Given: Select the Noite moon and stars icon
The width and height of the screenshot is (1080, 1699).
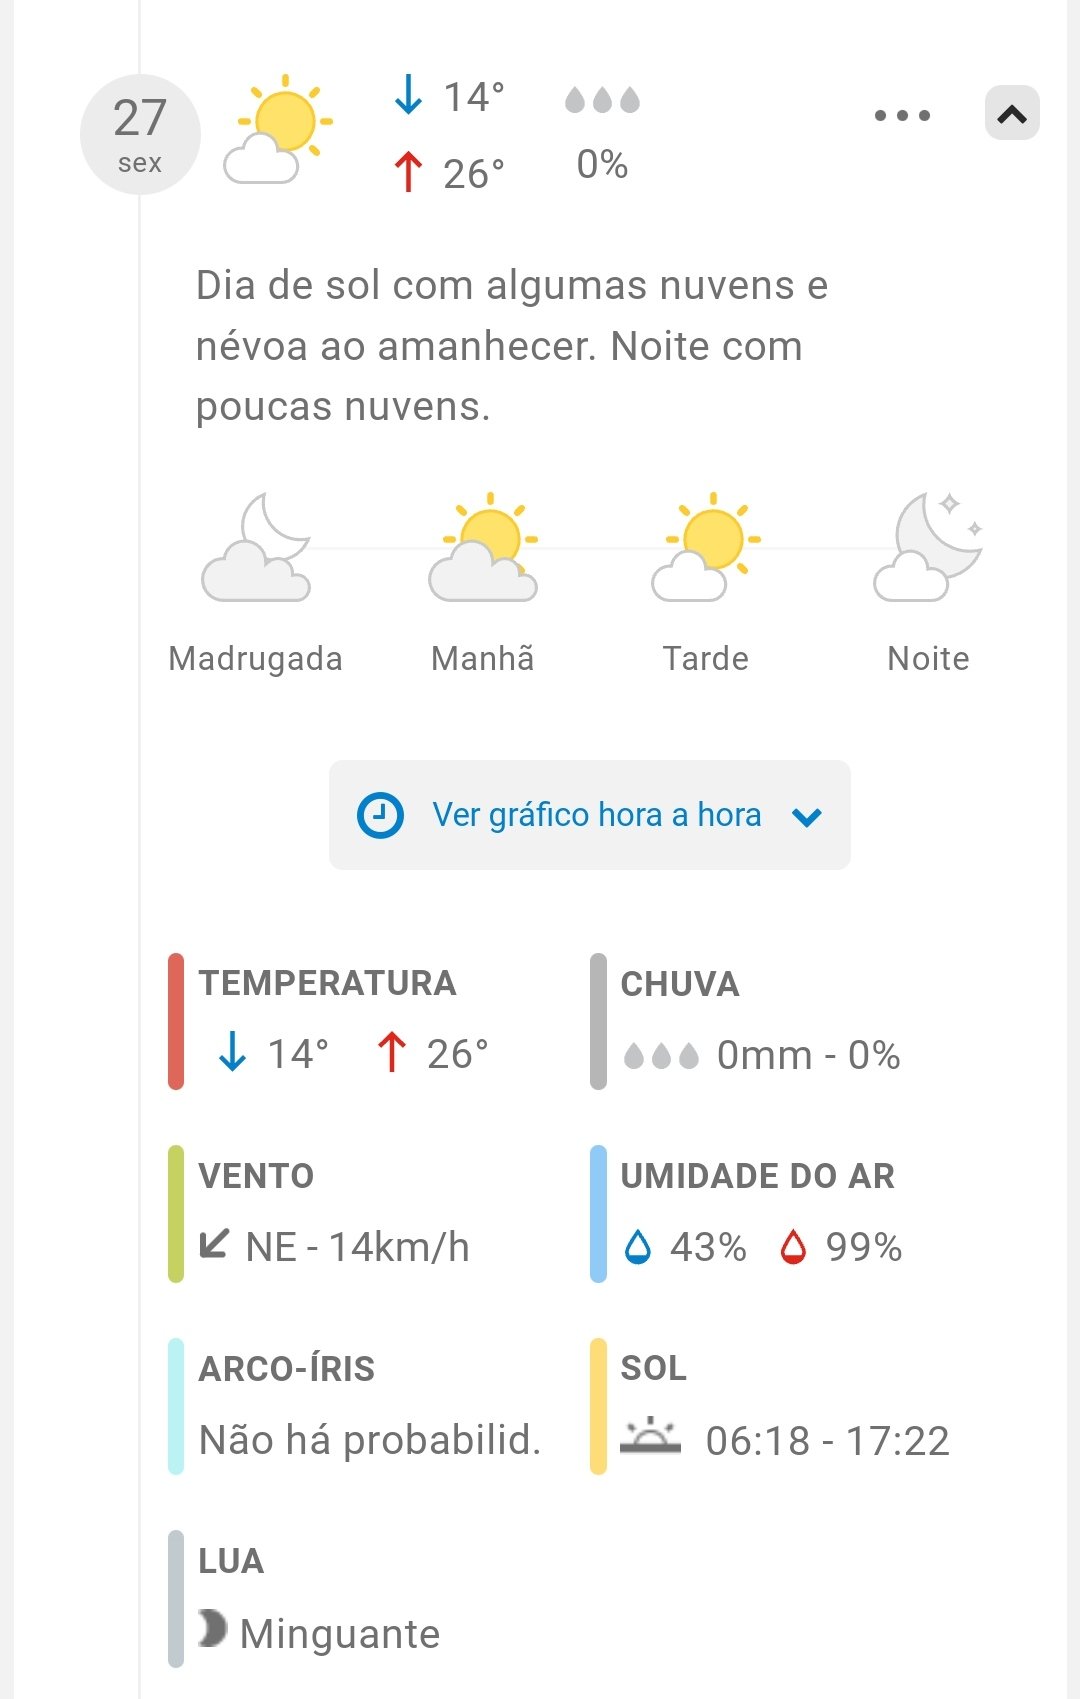Looking at the screenshot, I should pos(928,548).
